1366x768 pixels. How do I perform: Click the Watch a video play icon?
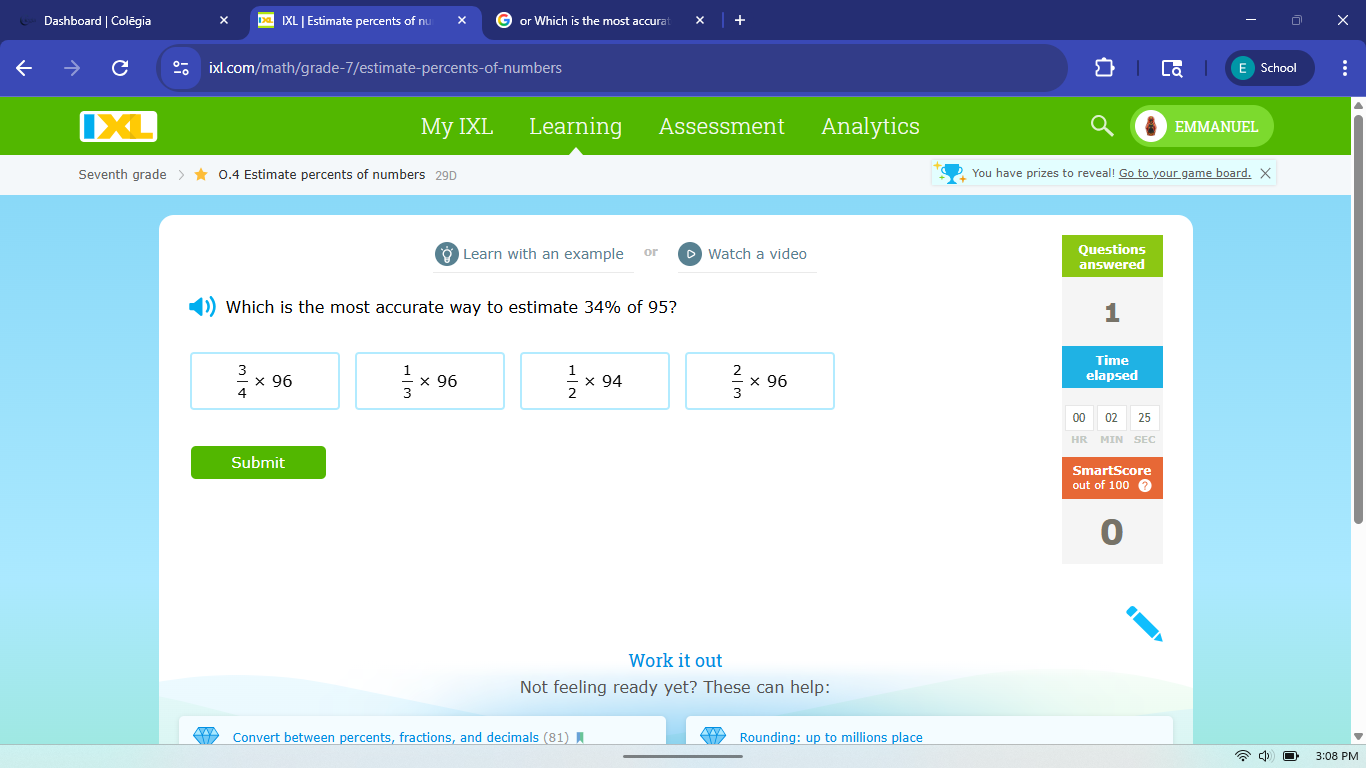pyautogui.click(x=690, y=254)
